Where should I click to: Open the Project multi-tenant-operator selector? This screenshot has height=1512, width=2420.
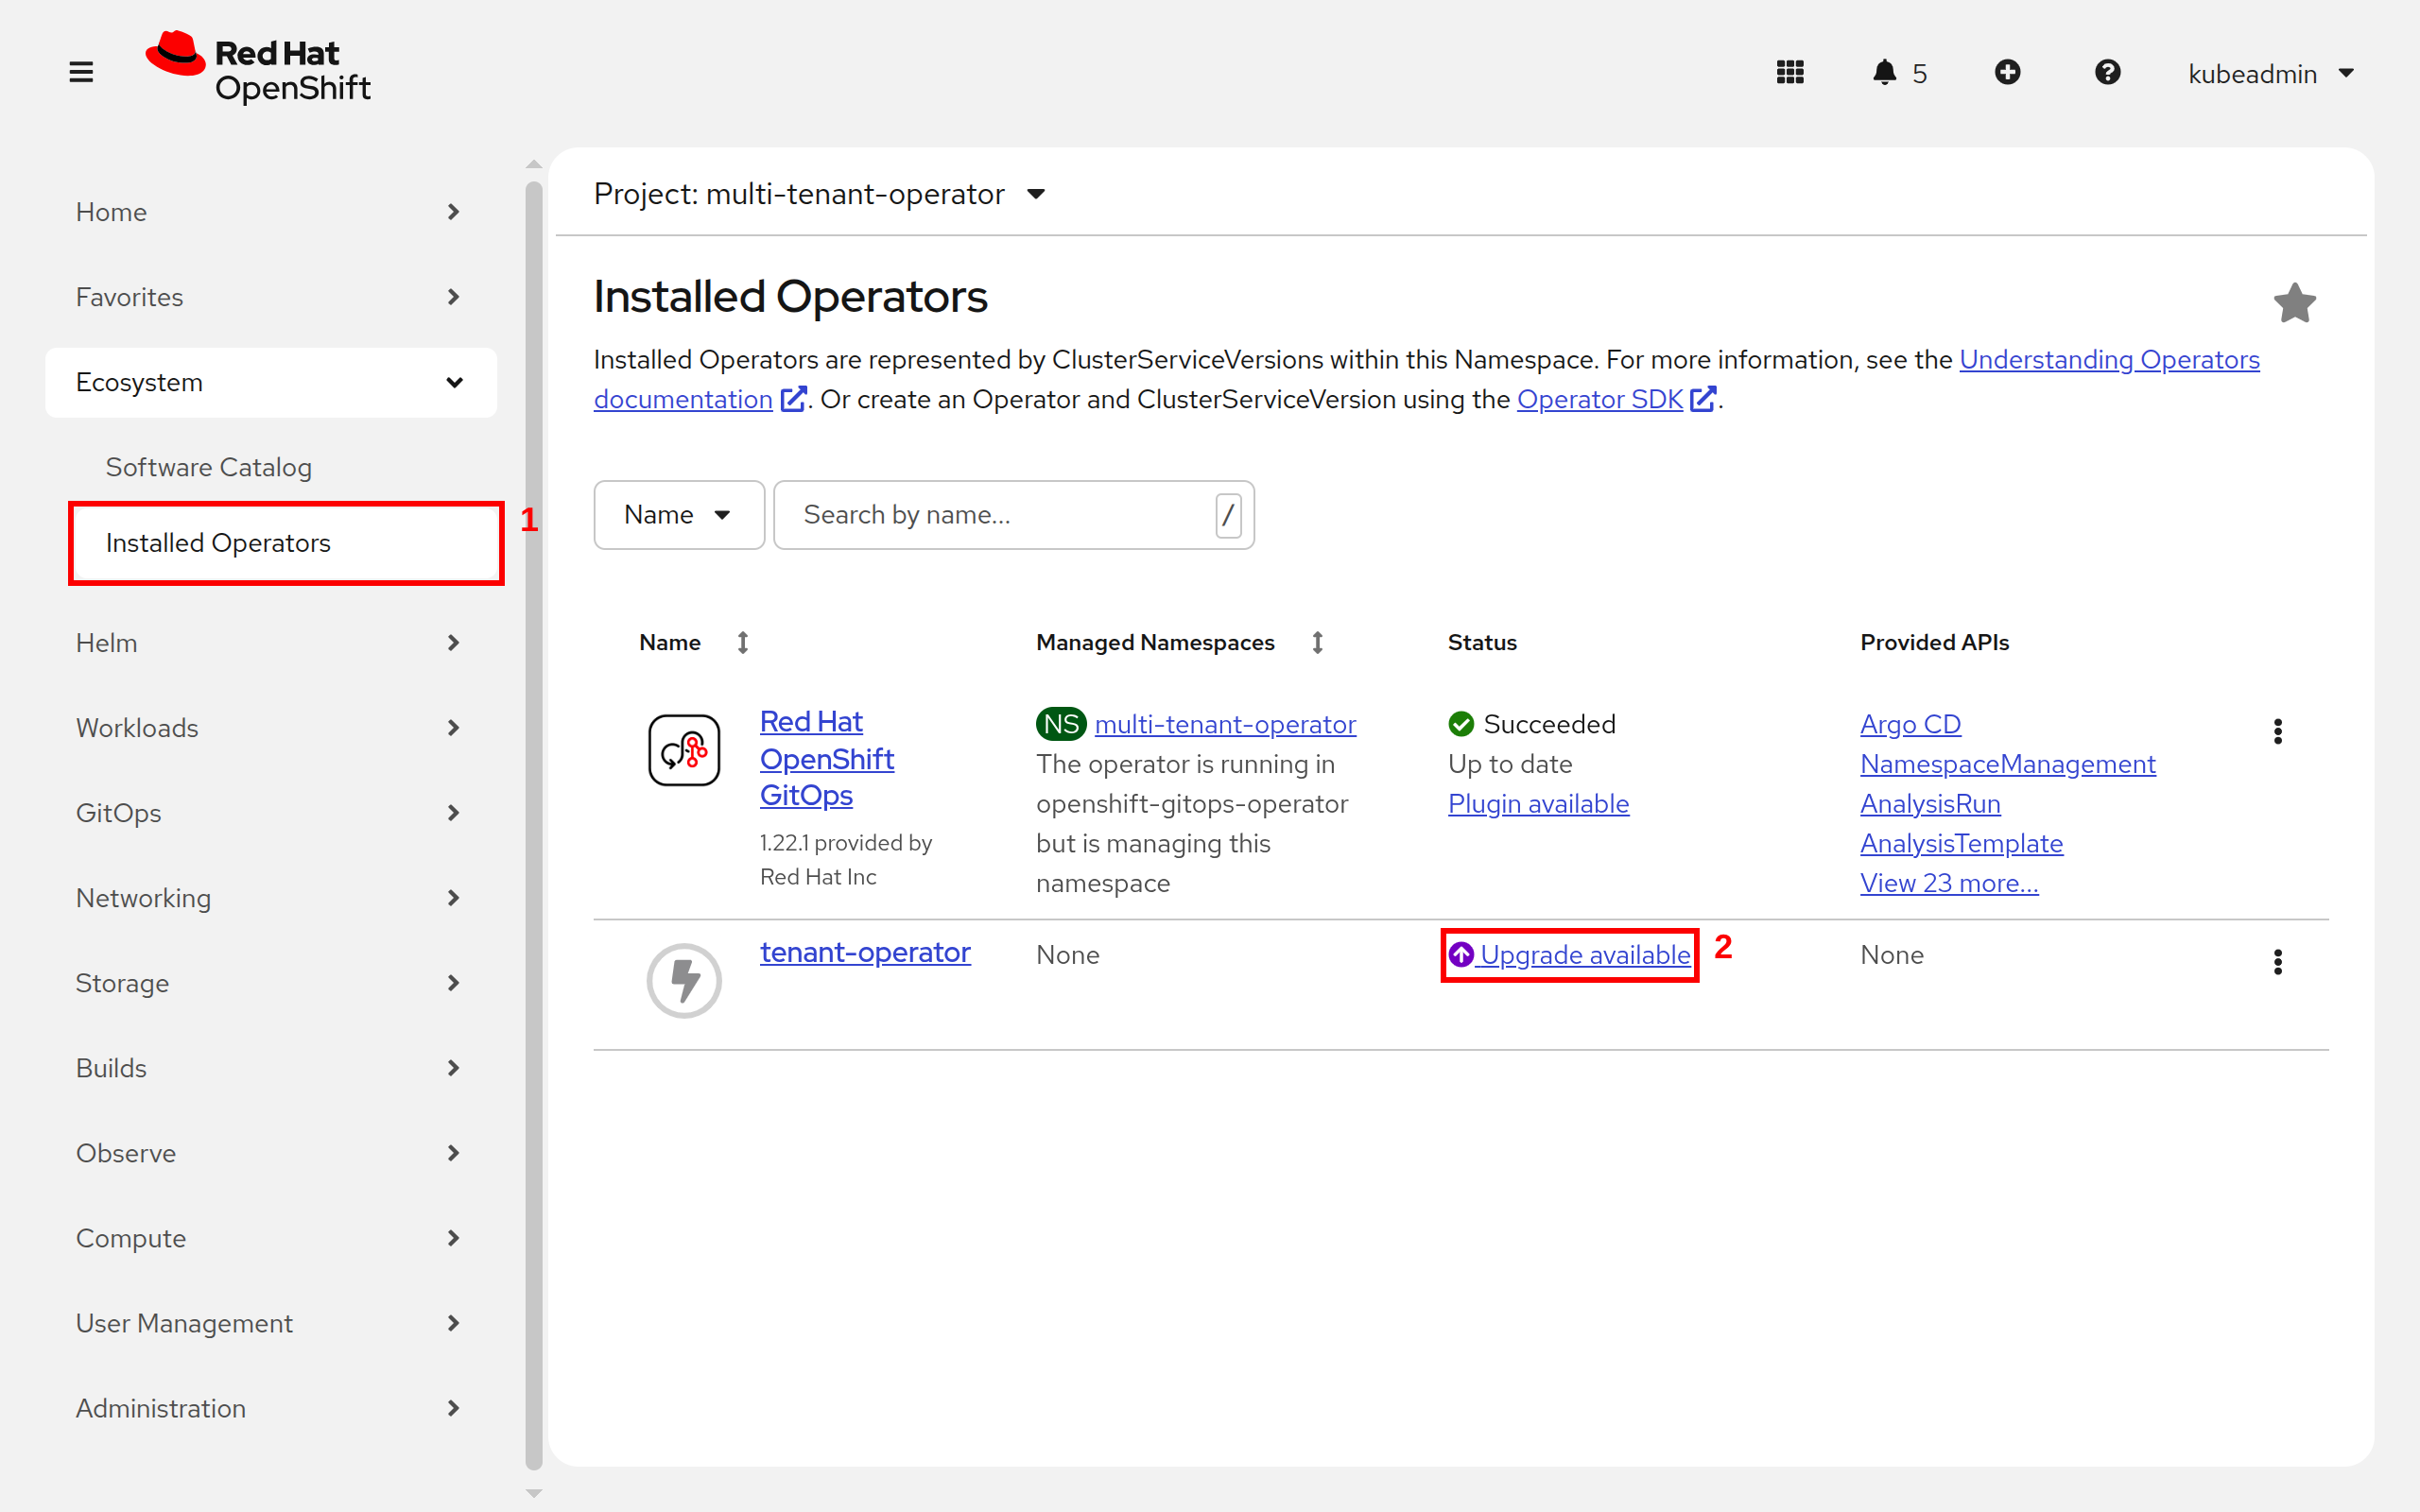tap(820, 193)
